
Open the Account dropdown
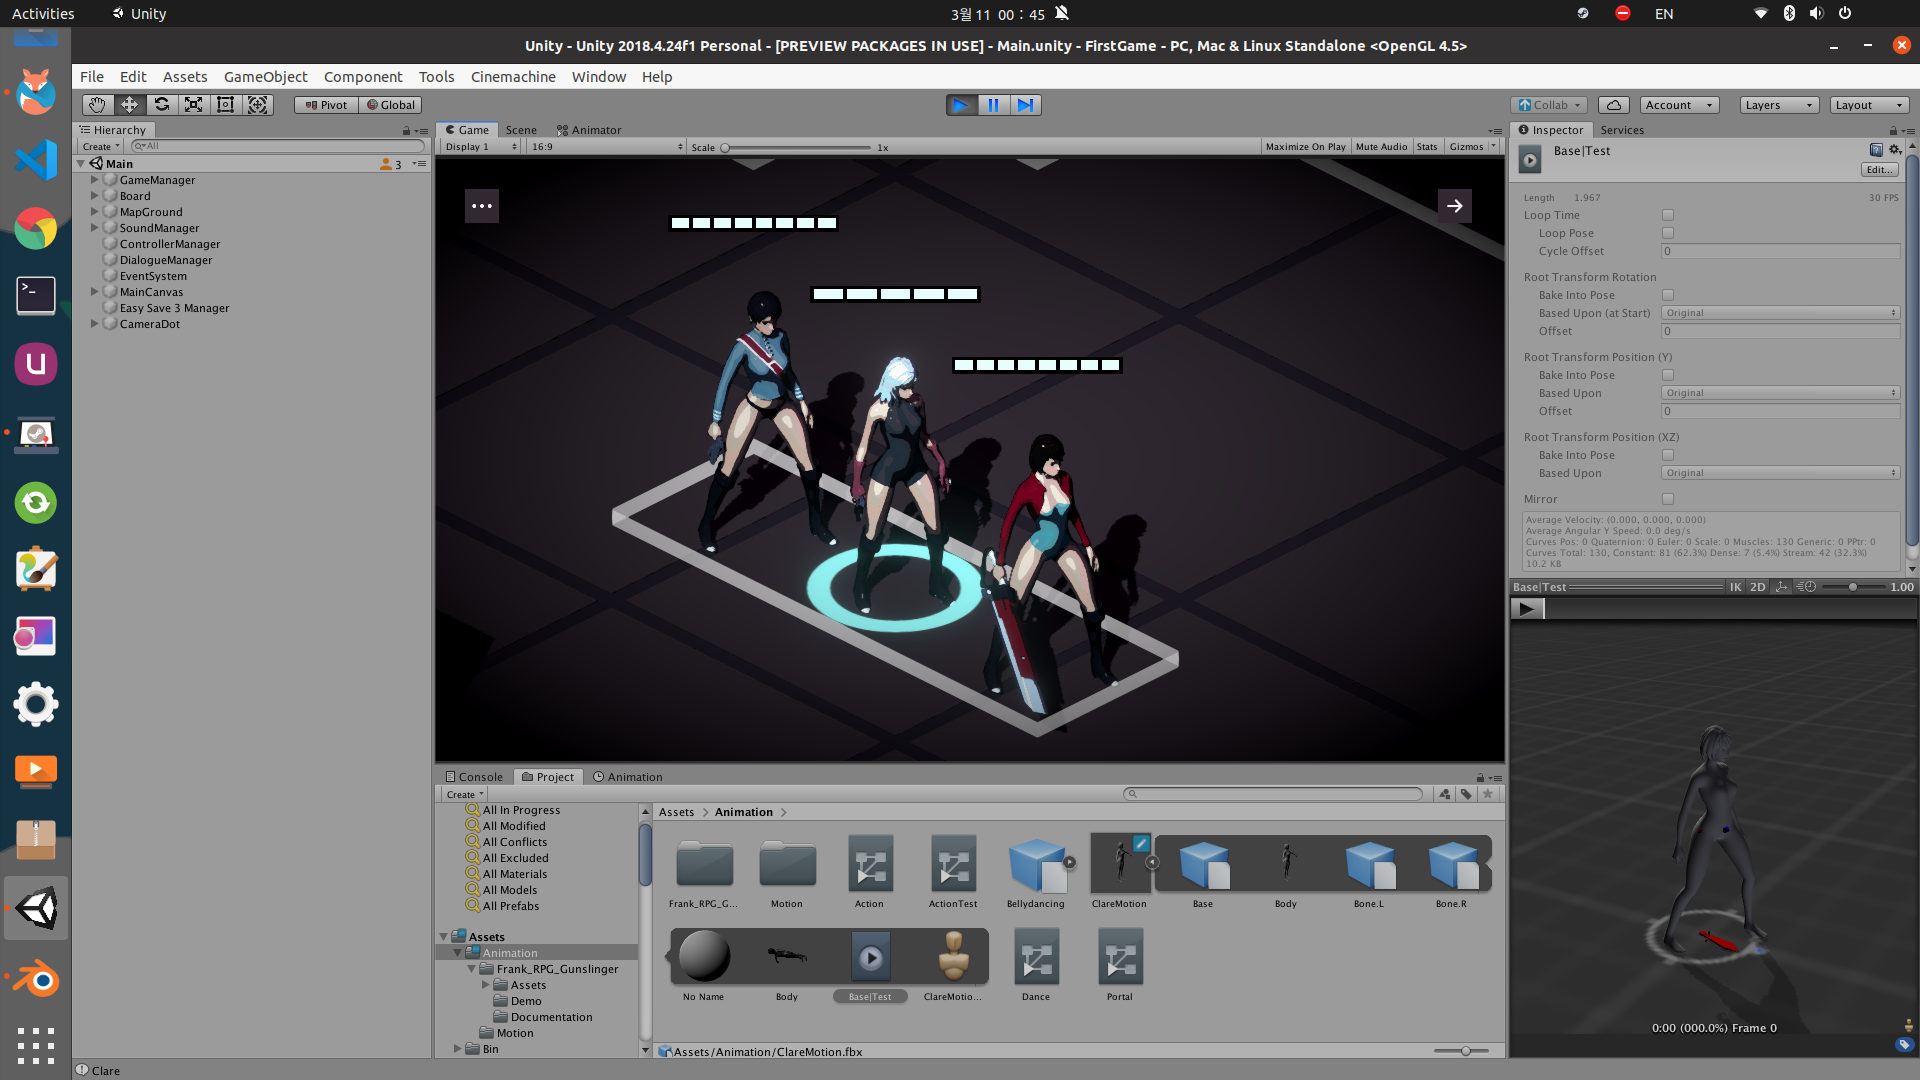pos(1680,105)
